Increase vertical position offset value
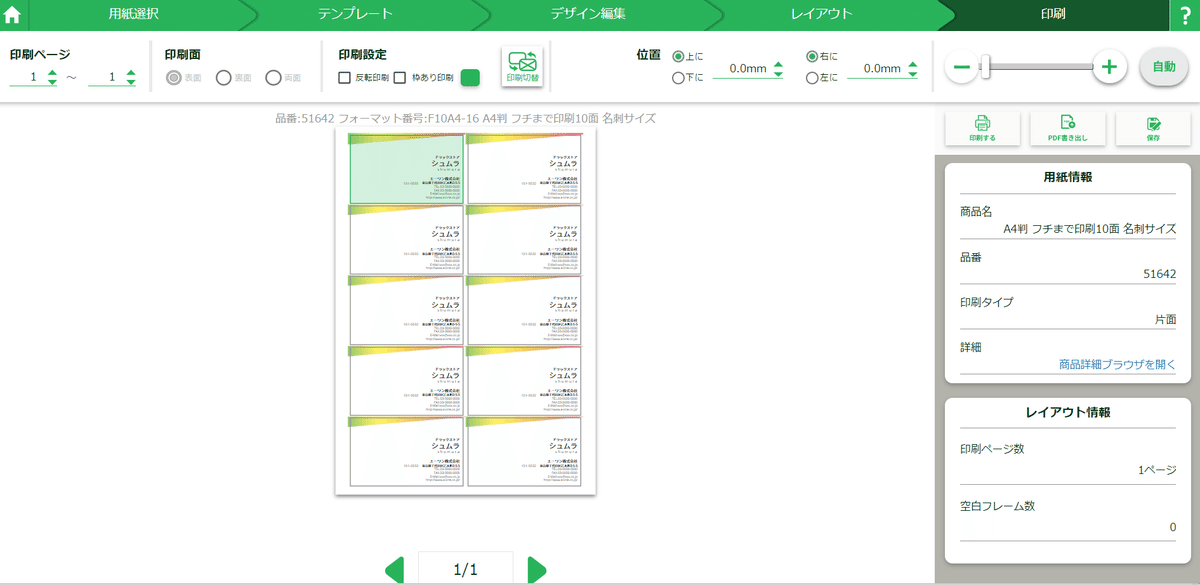Screen dimensions: 1200x585 coord(778,64)
